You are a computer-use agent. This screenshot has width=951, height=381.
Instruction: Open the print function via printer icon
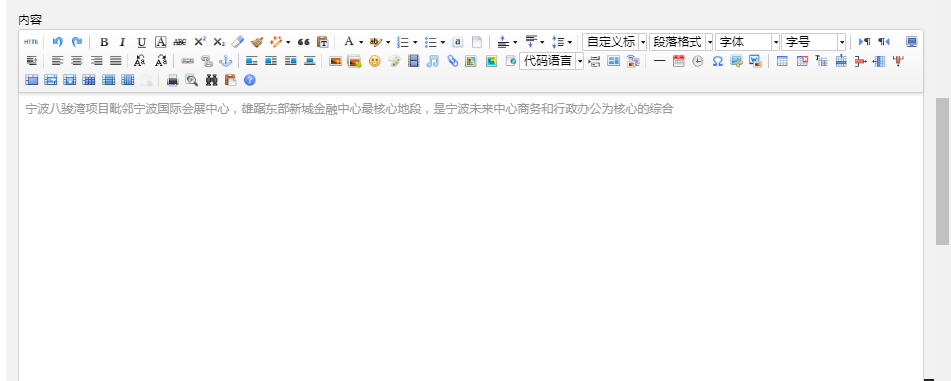pos(173,79)
